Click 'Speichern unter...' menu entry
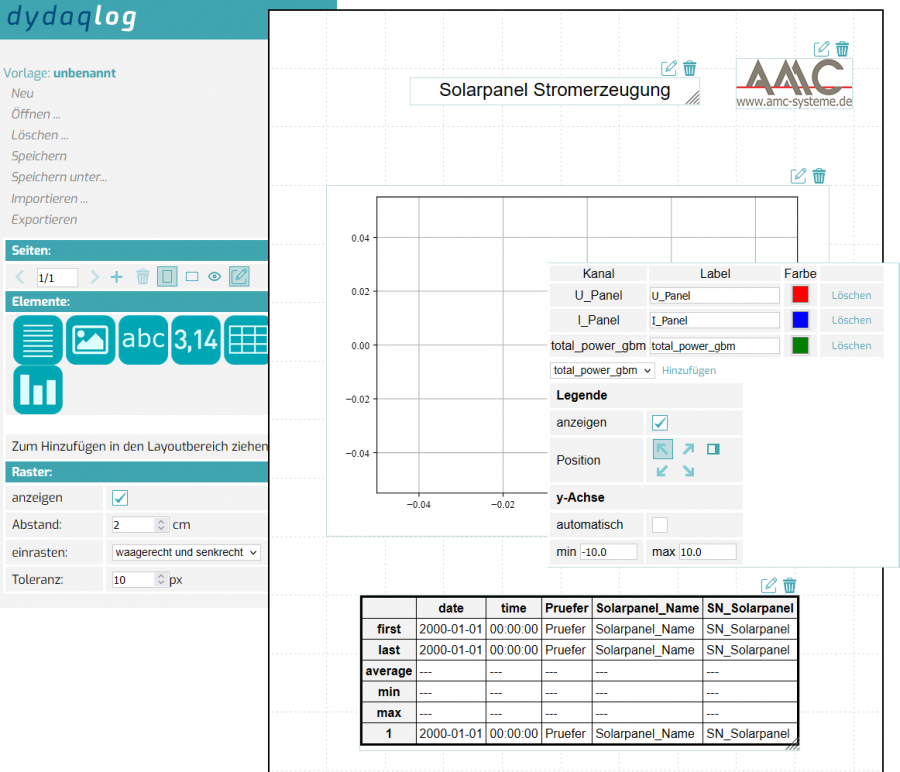Image resolution: width=900 pixels, height=772 pixels. tap(59, 177)
